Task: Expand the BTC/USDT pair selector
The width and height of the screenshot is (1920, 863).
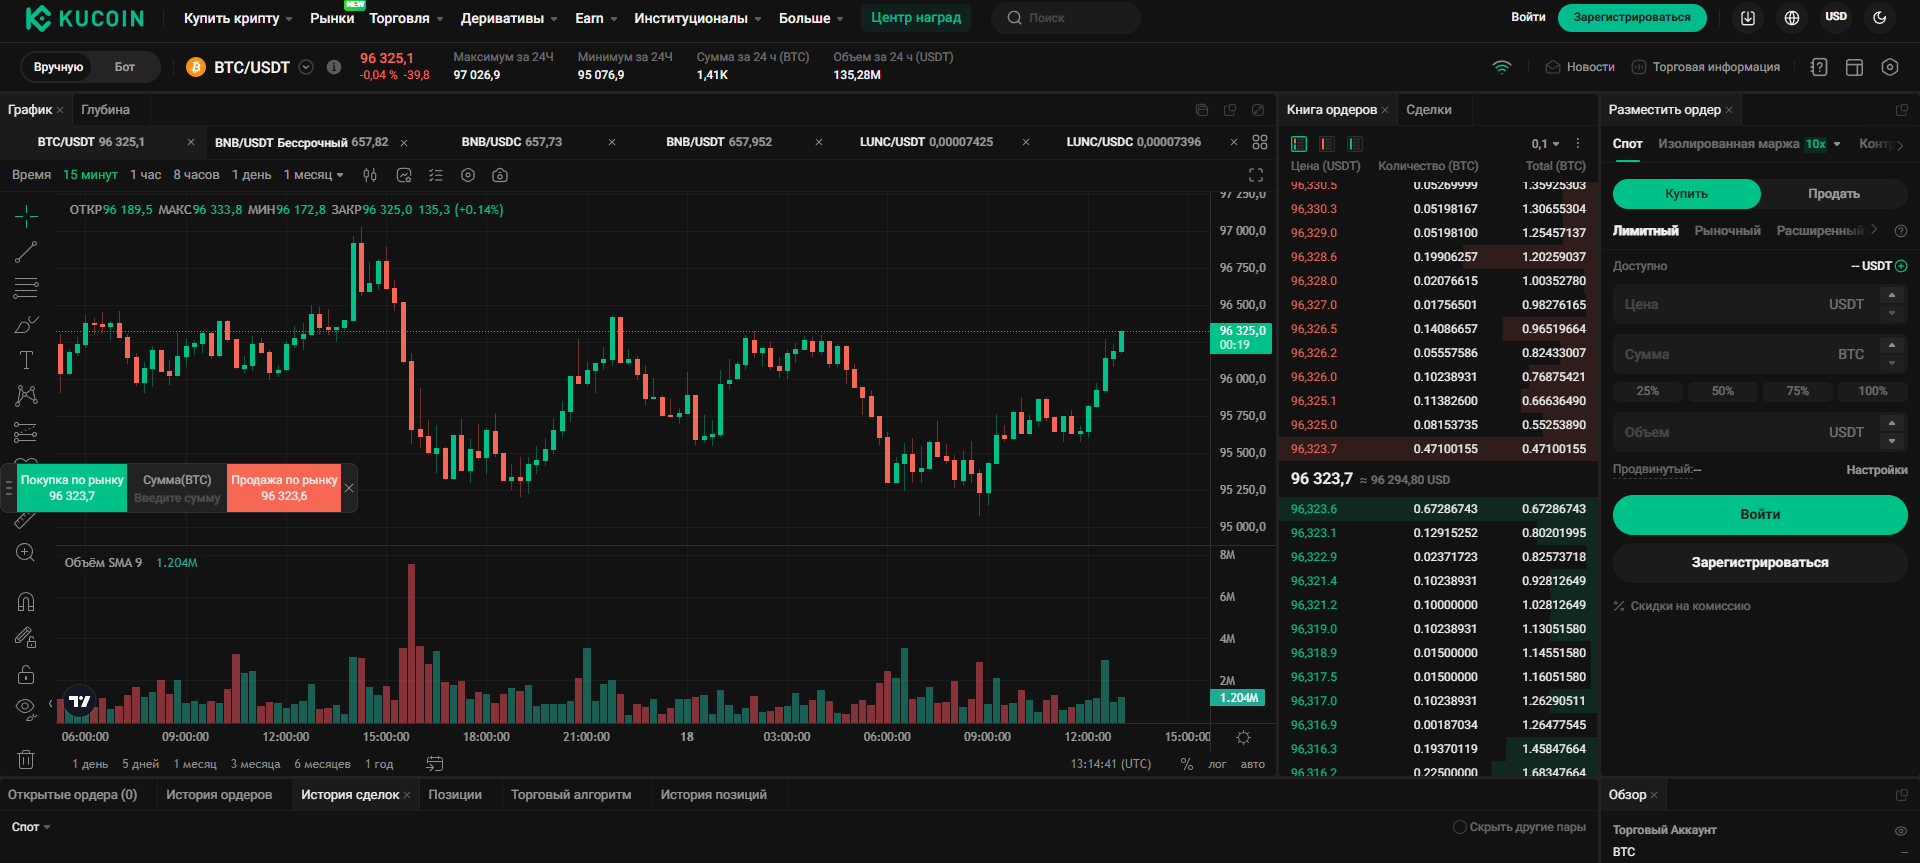Action: tap(306, 67)
